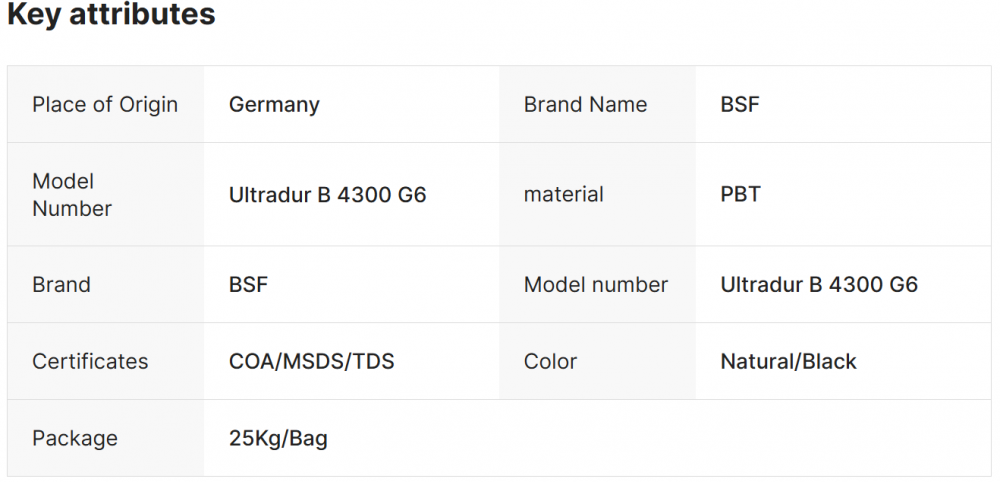Click the BSF value beside Brand Name

(740, 105)
